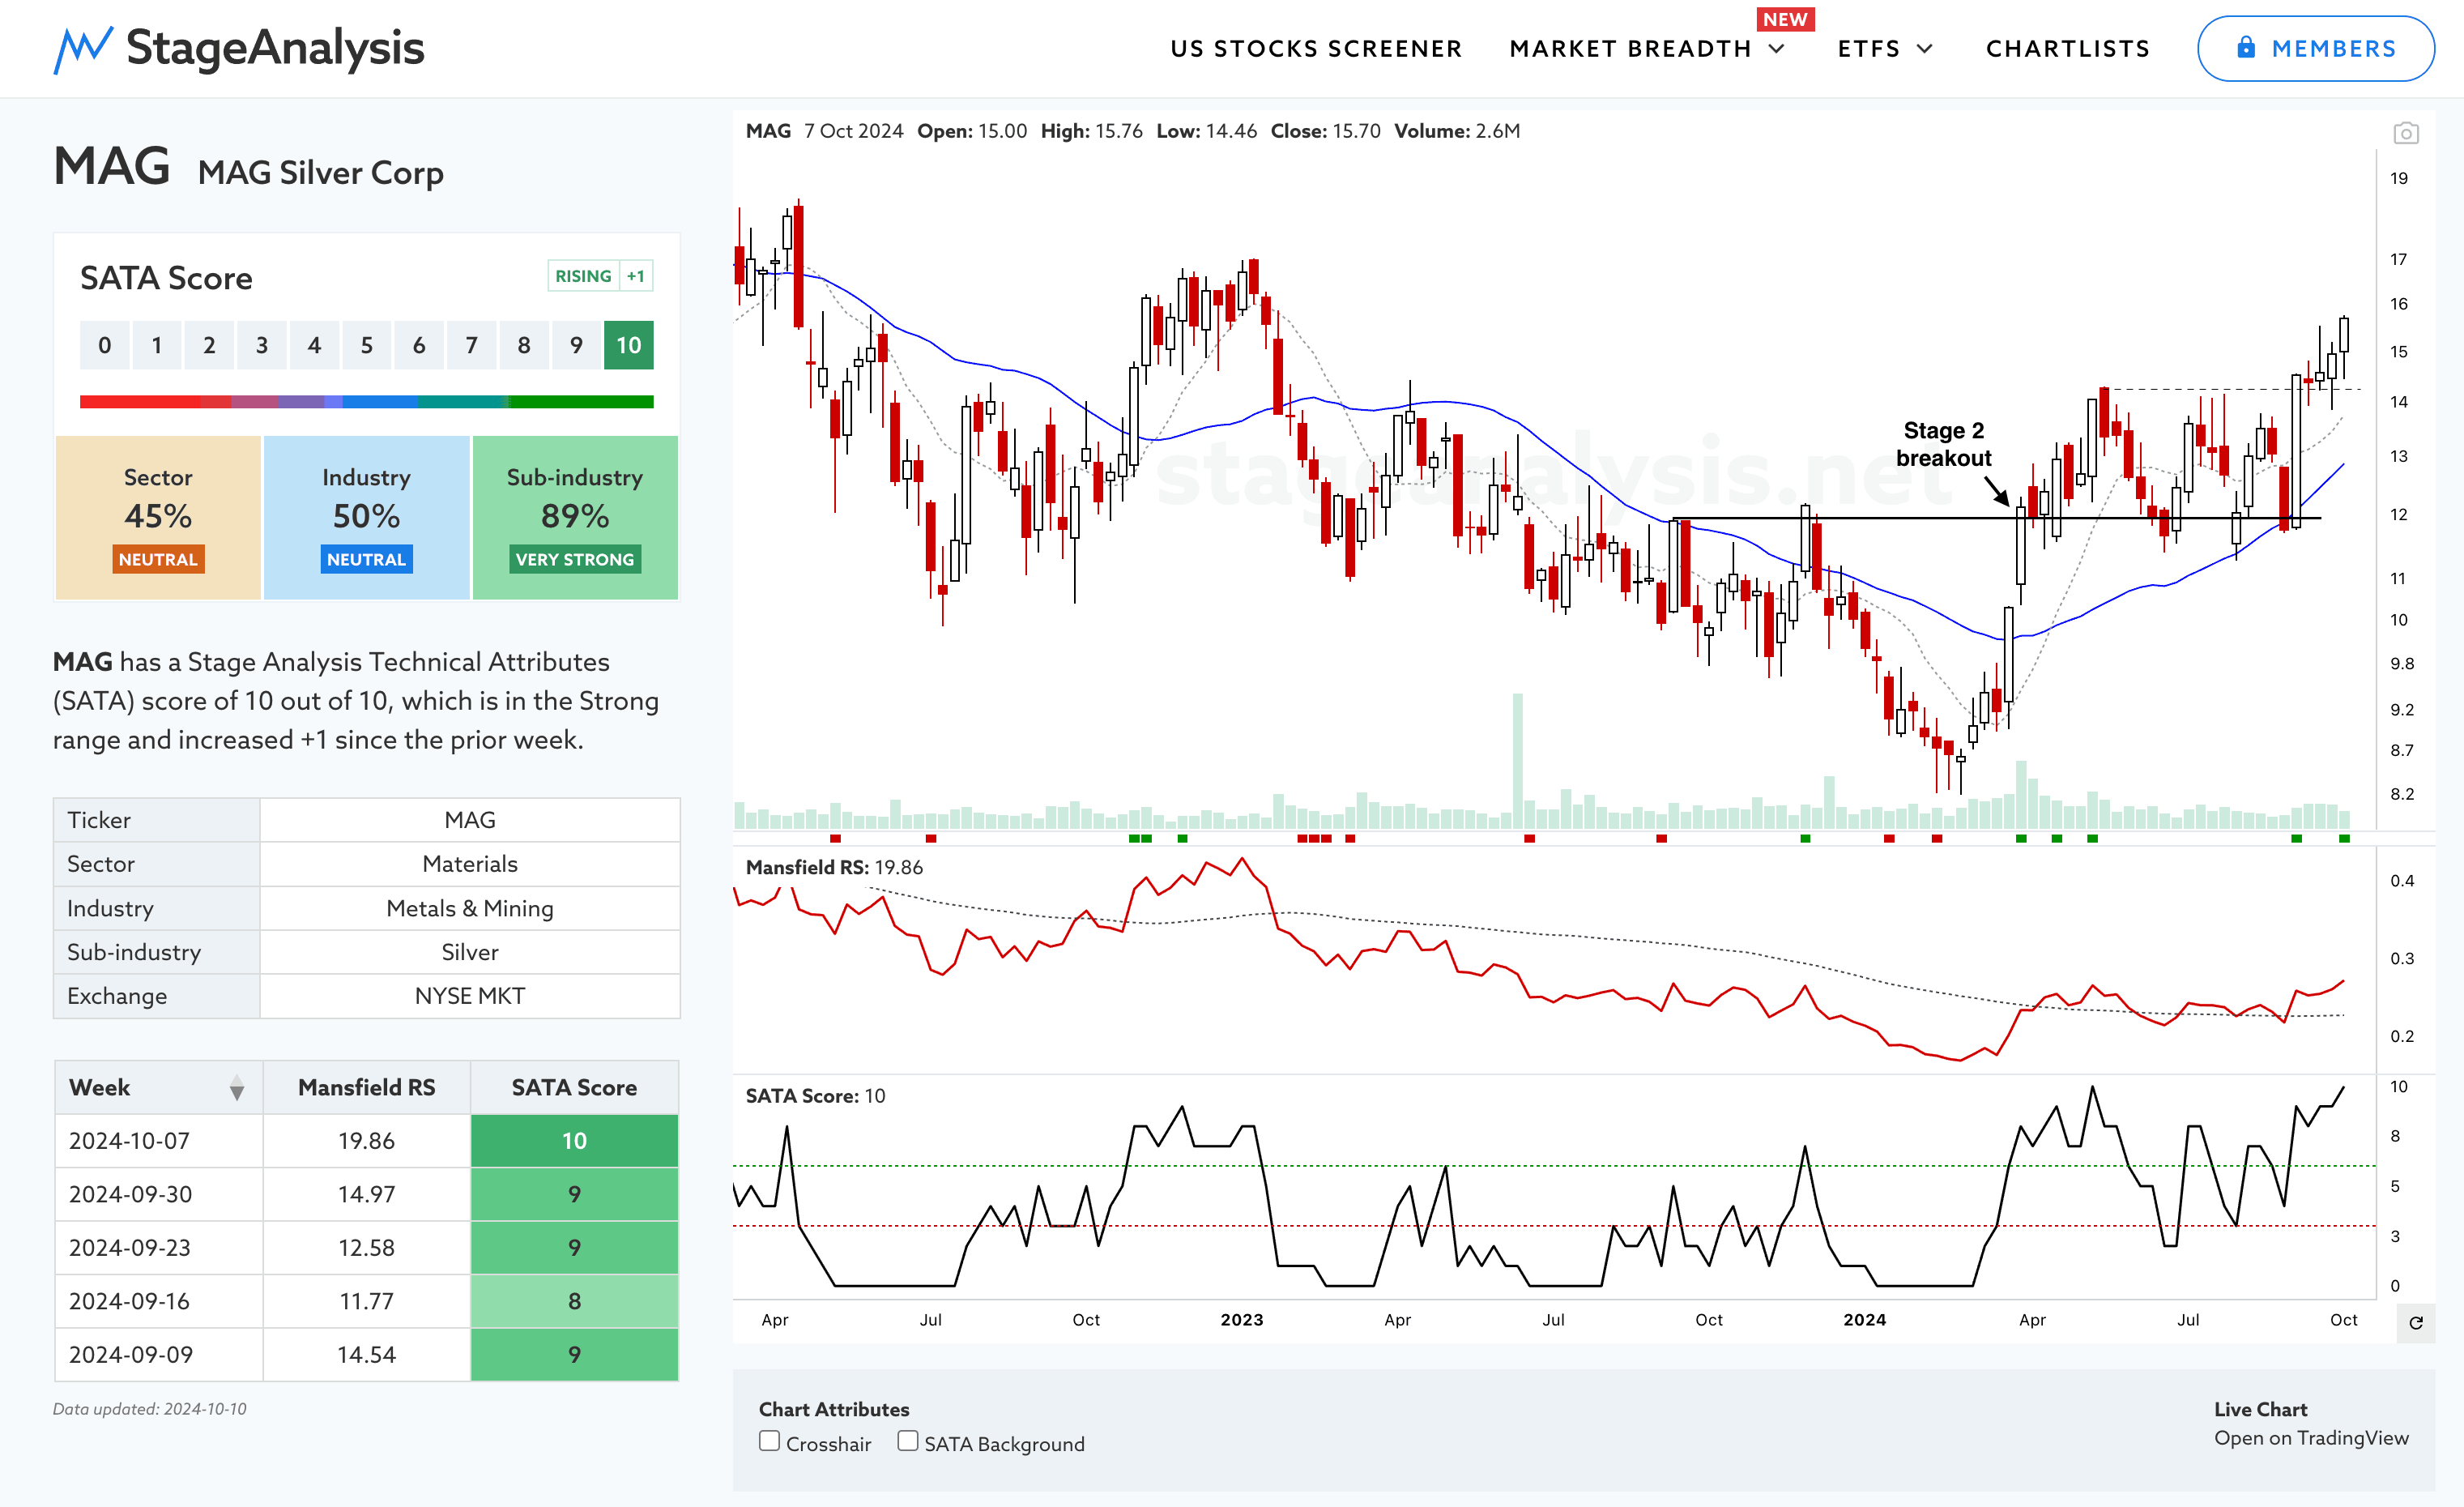
Task: Click the lock icon in Members button
Action: click(2246, 48)
